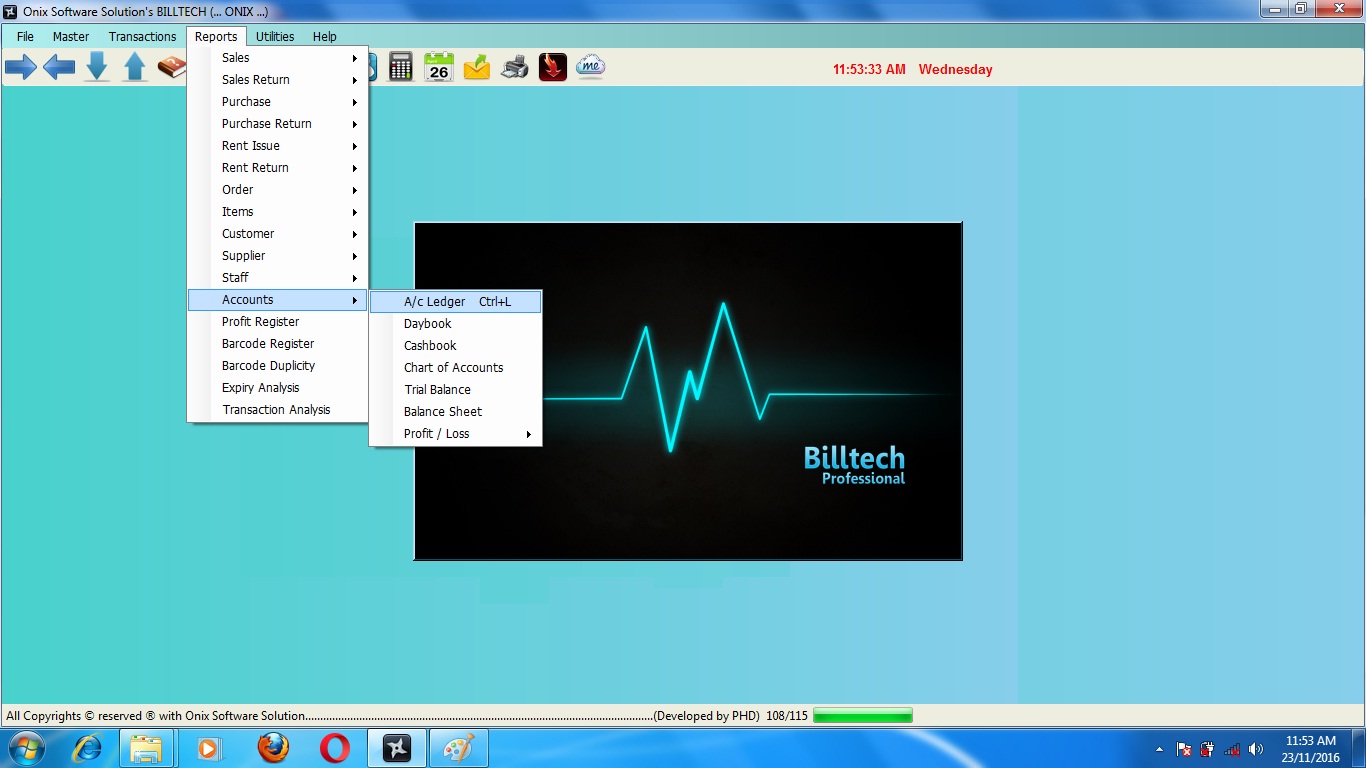Click the 108/115 counter in status bar
The image size is (1366, 768).
787,716
